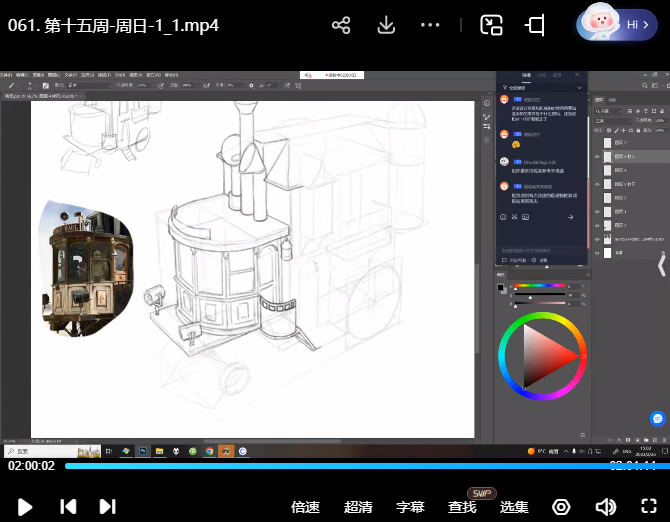This screenshot has height=522, width=670.
Task: Open the 倍速 playback speed menu
Action: 305,507
